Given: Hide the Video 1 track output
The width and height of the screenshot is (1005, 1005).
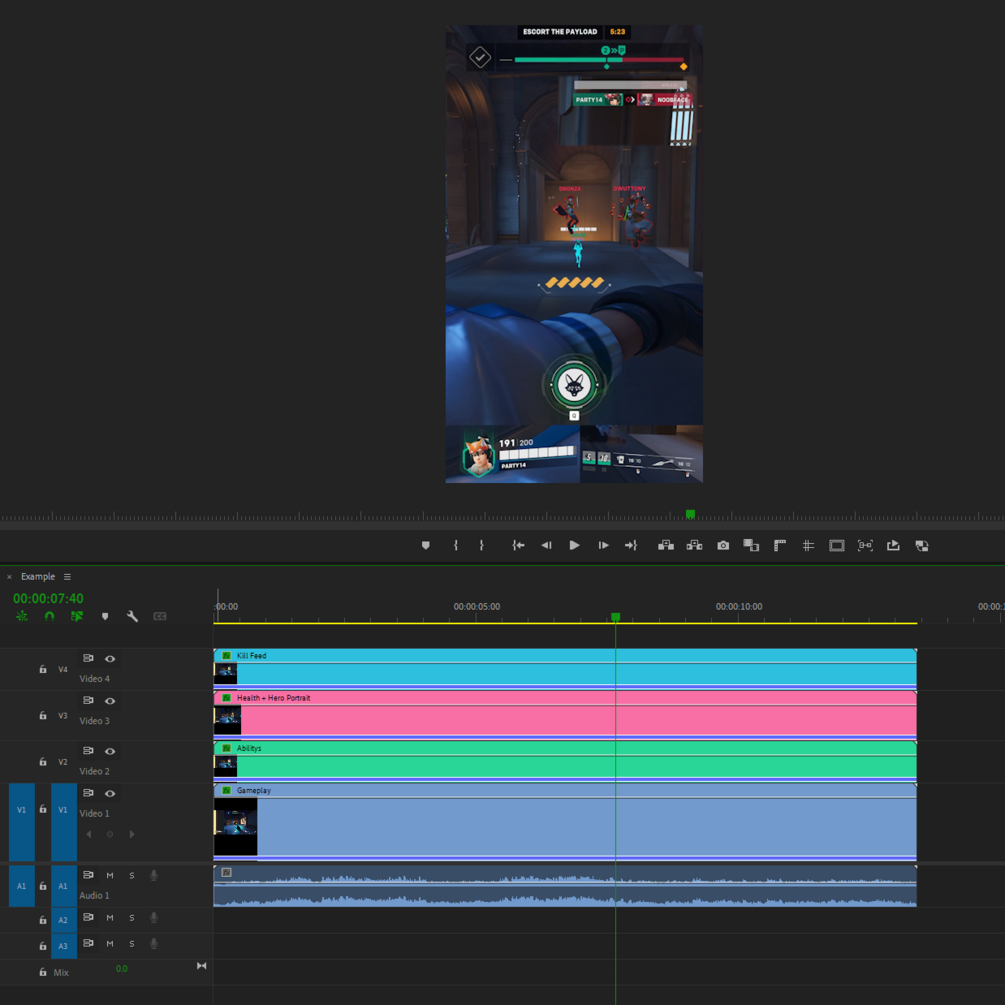Looking at the screenshot, I should pos(110,793).
